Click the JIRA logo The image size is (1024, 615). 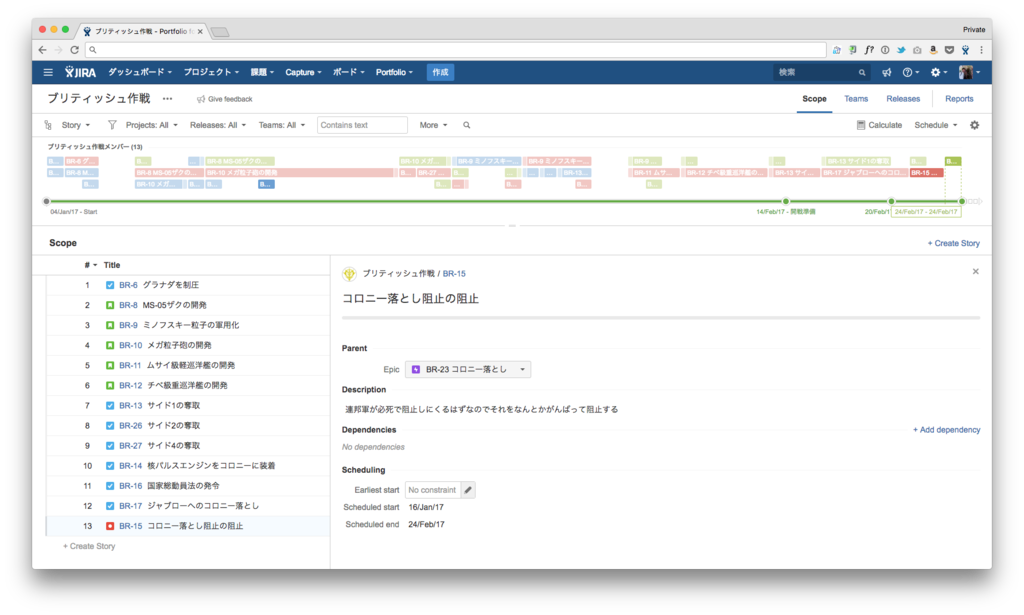point(80,72)
